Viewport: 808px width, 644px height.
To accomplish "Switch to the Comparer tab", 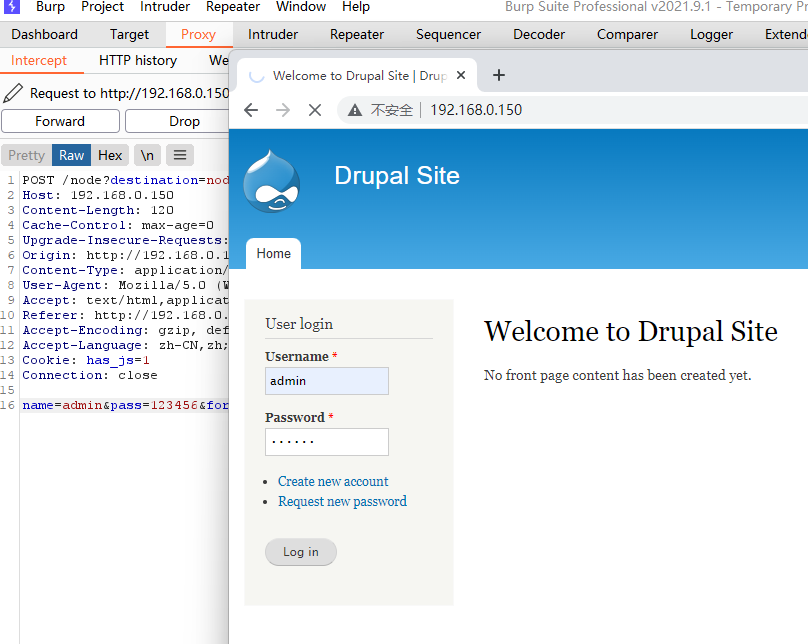I will [628, 35].
